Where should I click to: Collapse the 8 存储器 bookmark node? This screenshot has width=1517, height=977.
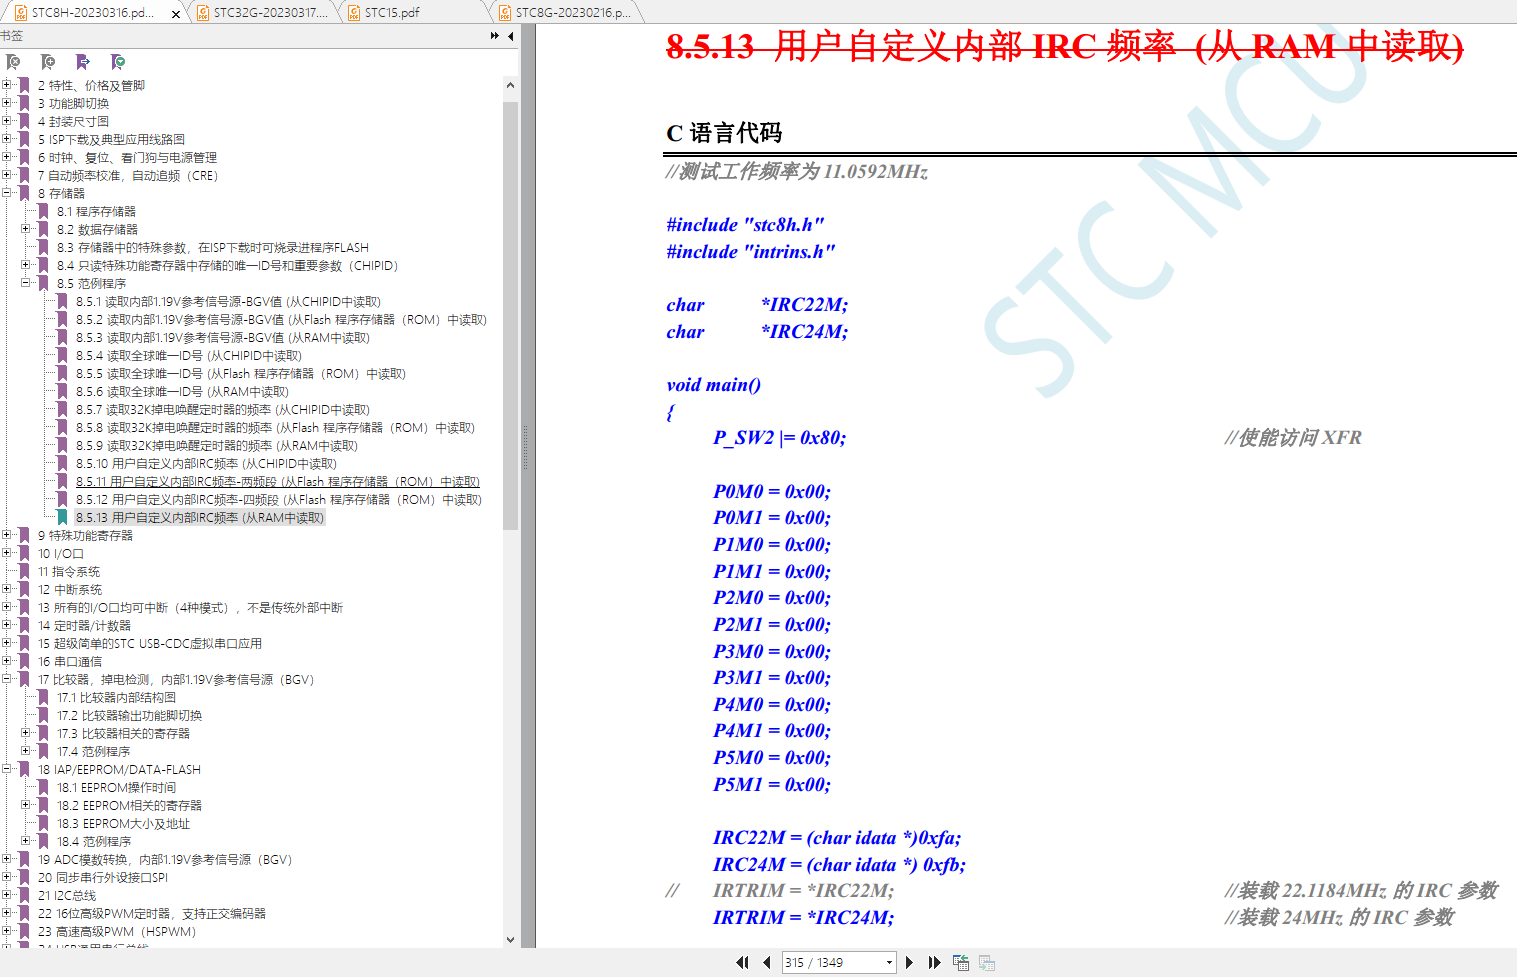(x=7, y=192)
